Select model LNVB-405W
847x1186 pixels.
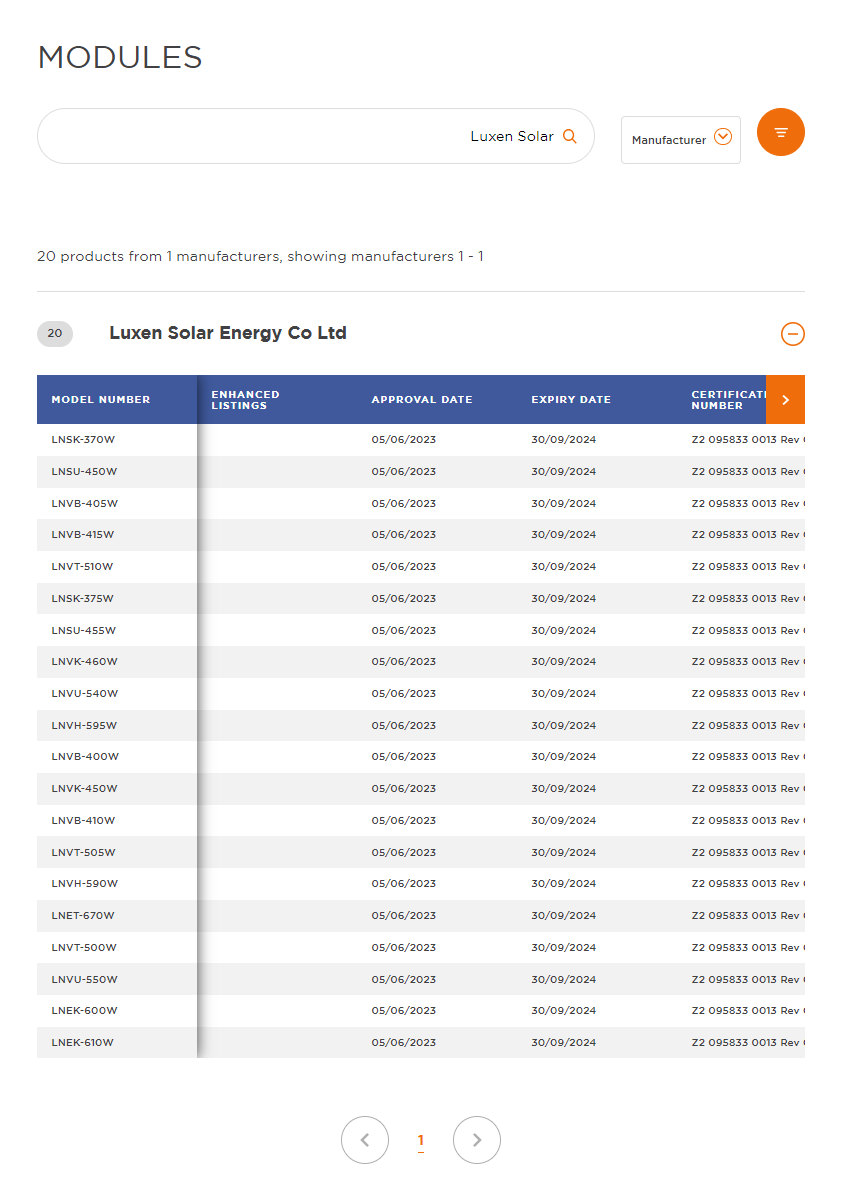coord(85,503)
